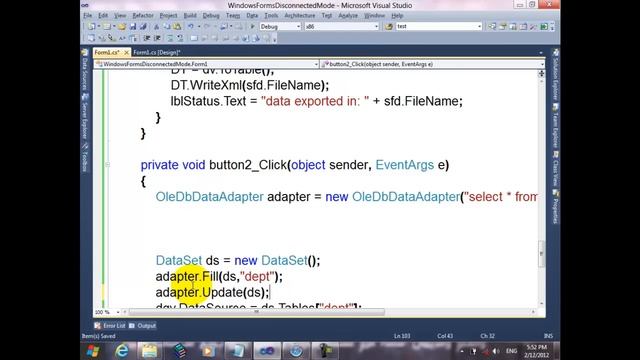Click 'adapter.Update(ds);' code line
Image resolution: width=640 pixels, height=360 pixels.
tap(213, 292)
